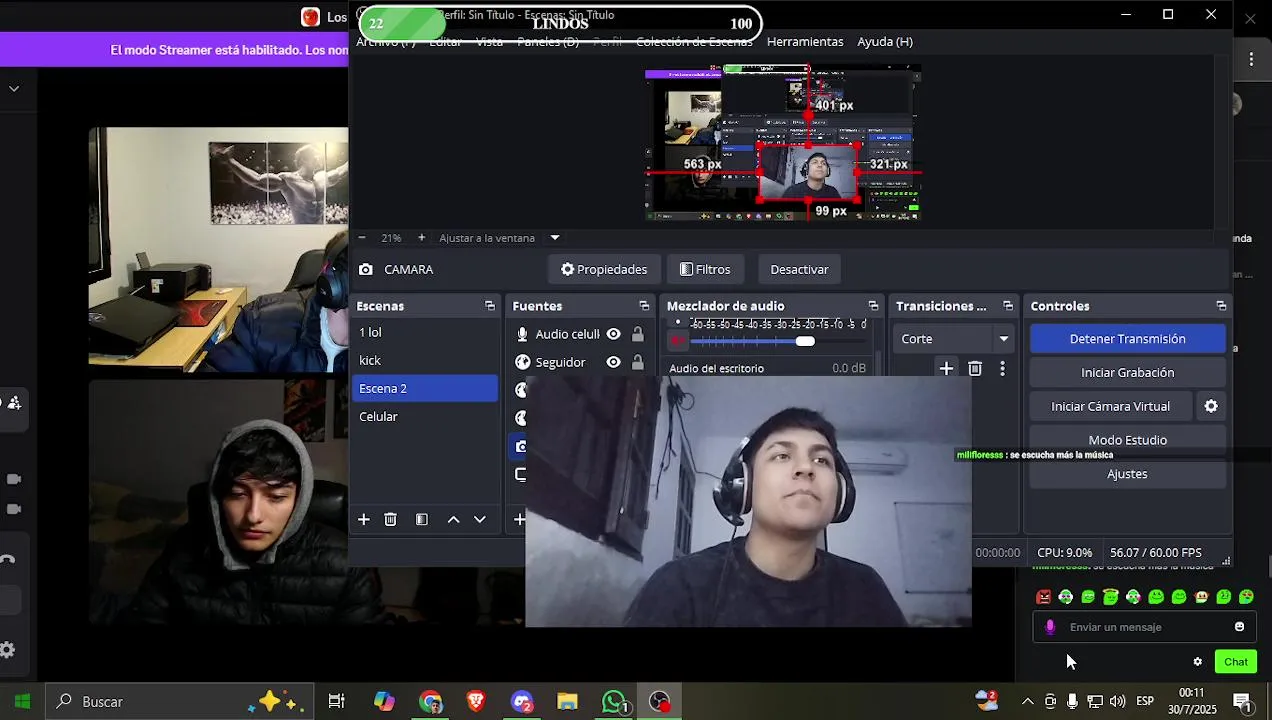Open chat settings gear icon
The height and width of the screenshot is (720, 1272).
(x=1198, y=662)
